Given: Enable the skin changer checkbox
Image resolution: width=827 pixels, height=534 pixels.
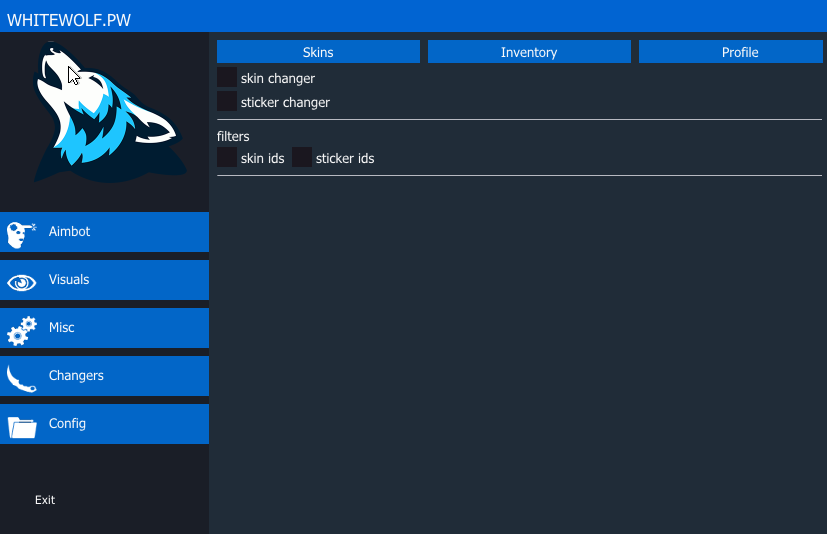Looking at the screenshot, I should 227,77.
